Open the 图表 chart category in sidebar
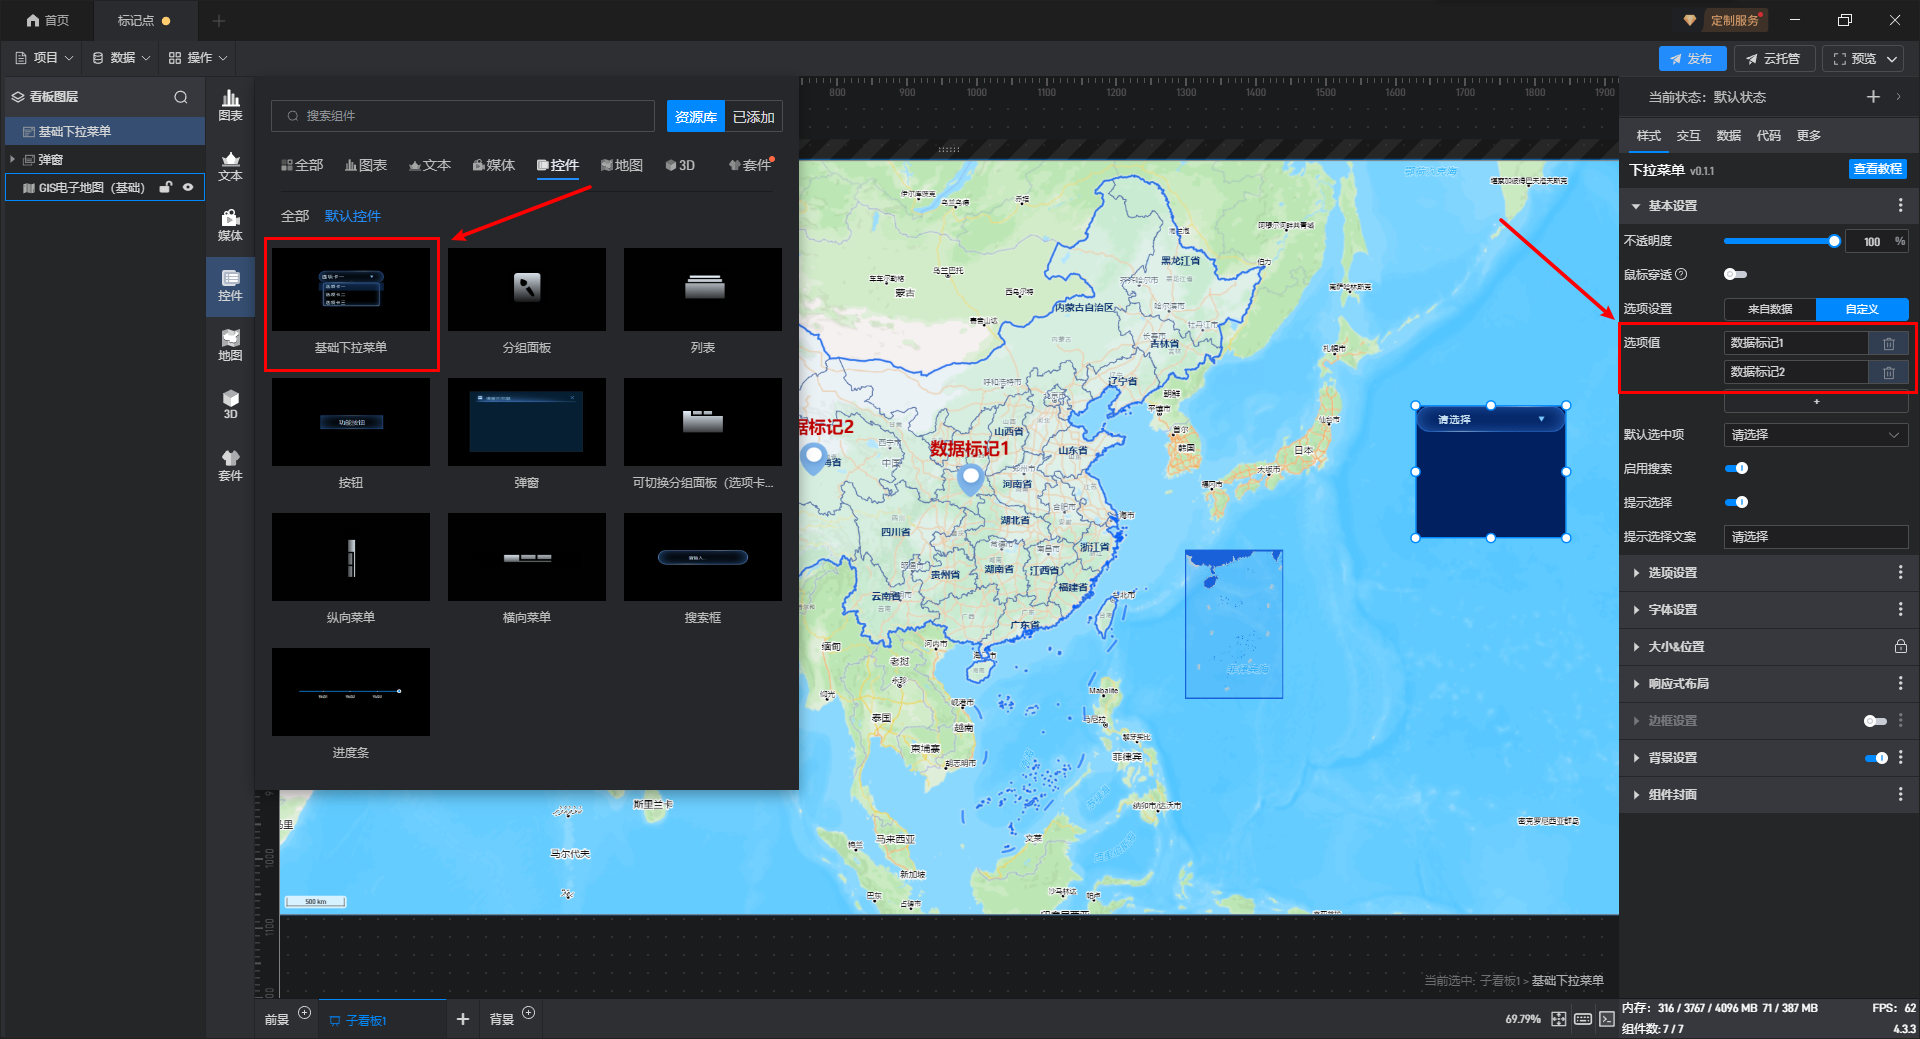Screen dimensions: 1920x1039 230,105
